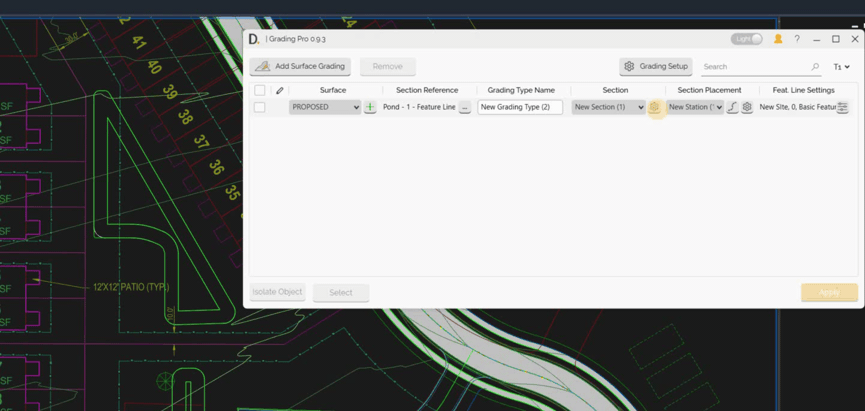The height and width of the screenshot is (411, 865).
Task: Open help question mark icon
Action: [x=797, y=39]
